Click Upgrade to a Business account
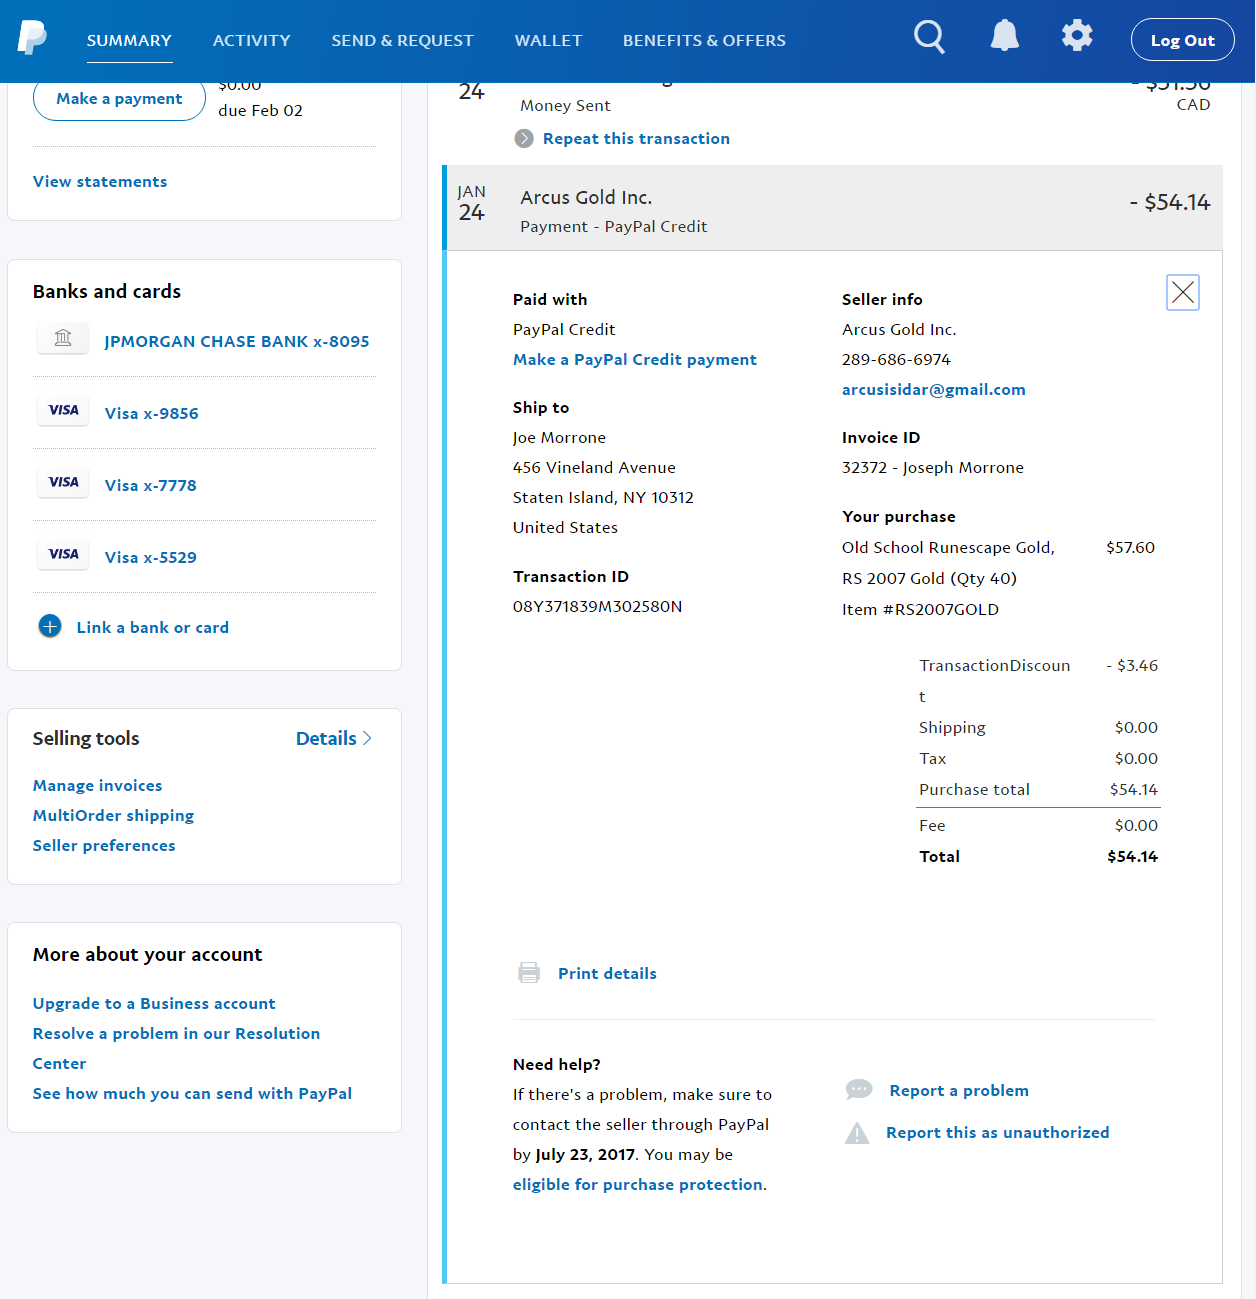This screenshot has height=1299, width=1256. click(154, 1004)
